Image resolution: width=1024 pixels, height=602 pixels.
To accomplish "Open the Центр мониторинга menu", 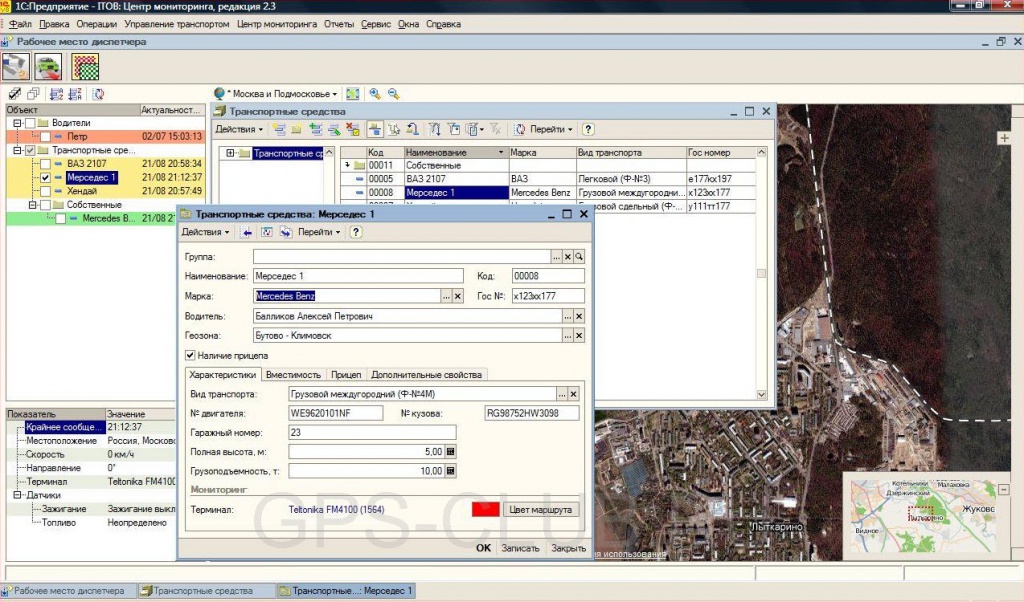I will (x=277, y=24).
